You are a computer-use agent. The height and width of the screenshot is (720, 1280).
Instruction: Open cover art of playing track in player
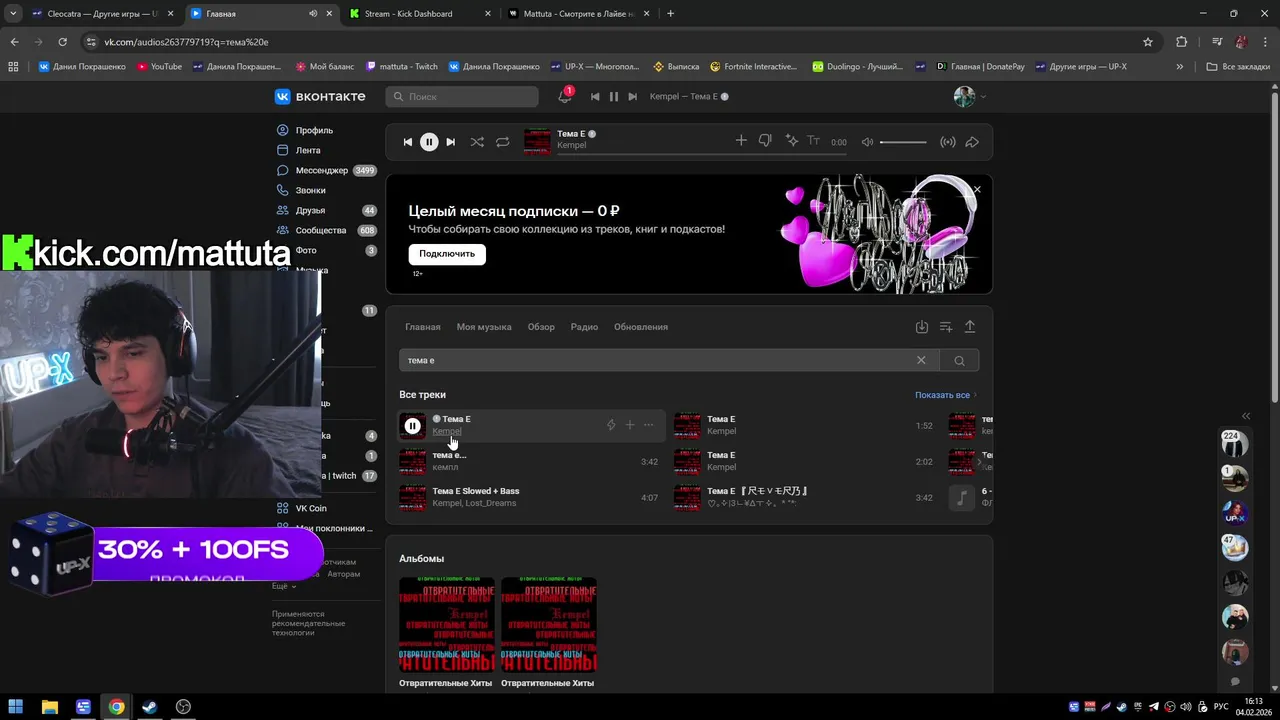[538, 142]
